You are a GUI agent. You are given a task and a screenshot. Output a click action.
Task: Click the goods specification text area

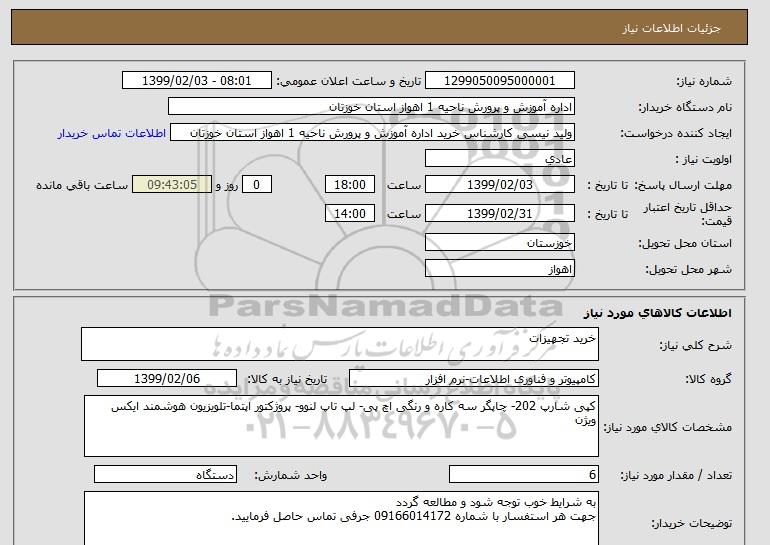tap(341, 426)
